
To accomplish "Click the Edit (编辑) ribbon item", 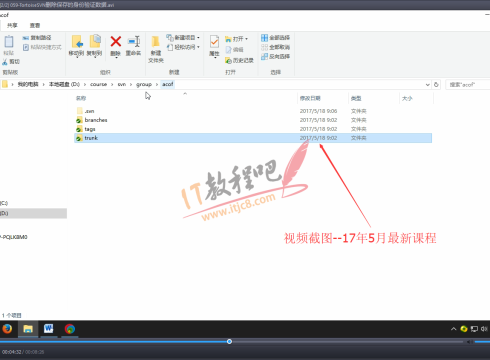I will (235, 50).
